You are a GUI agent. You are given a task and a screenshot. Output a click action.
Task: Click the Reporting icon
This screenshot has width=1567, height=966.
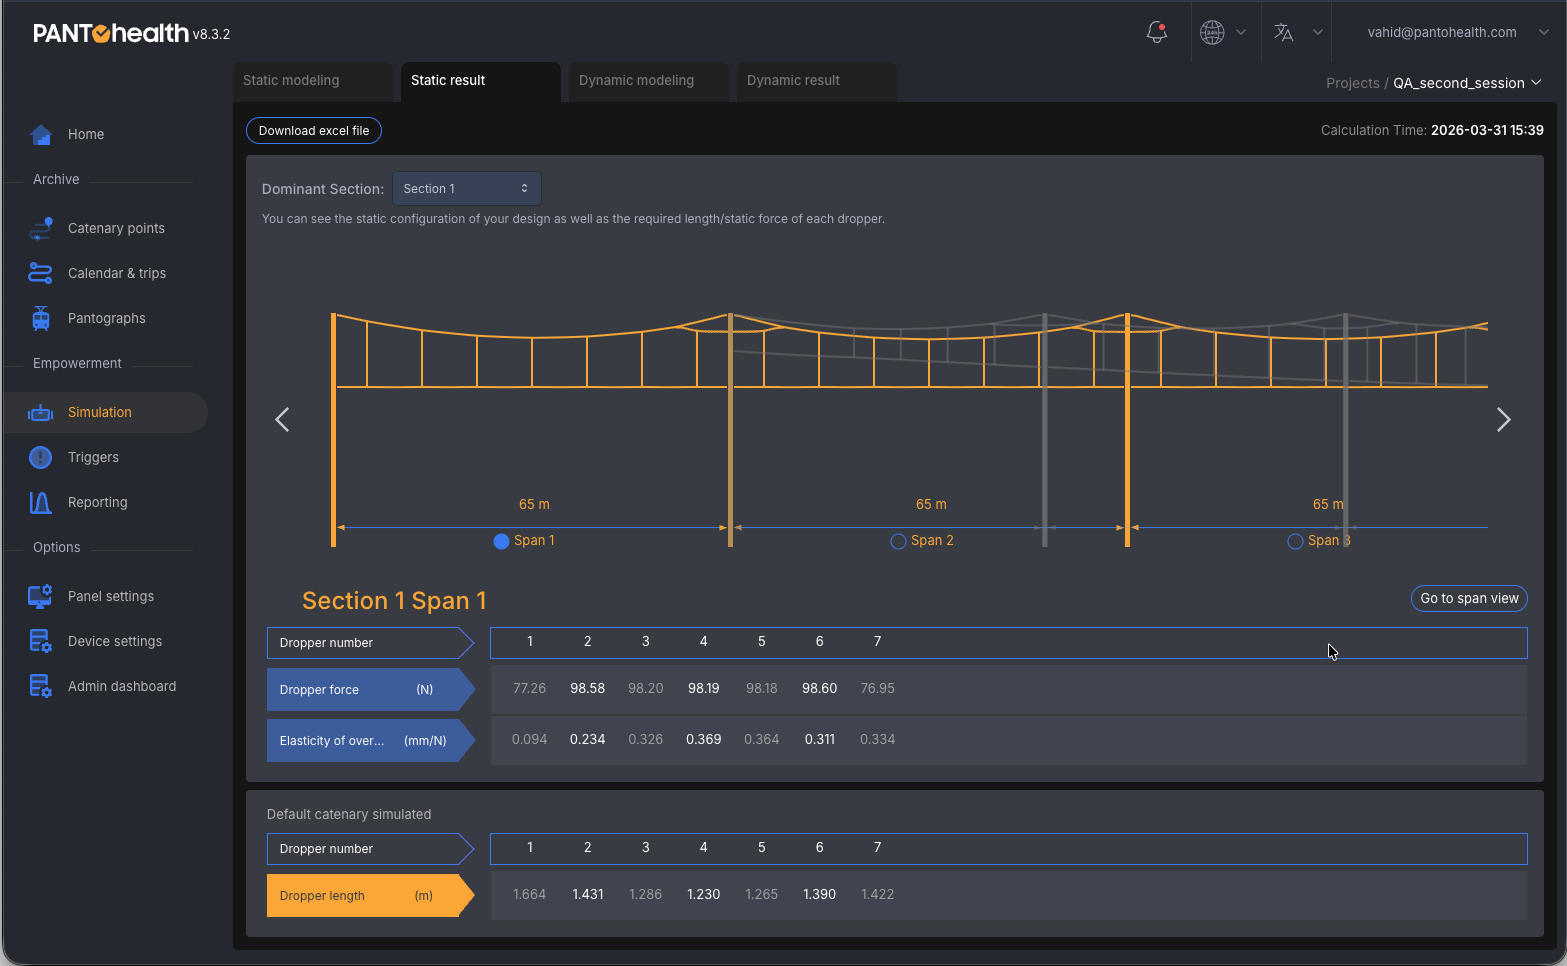(41, 502)
